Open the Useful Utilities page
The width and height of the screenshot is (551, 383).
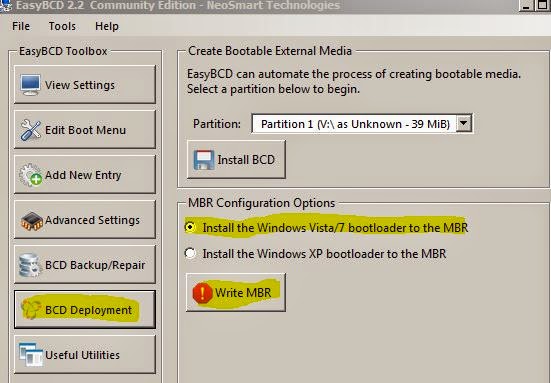[85, 354]
